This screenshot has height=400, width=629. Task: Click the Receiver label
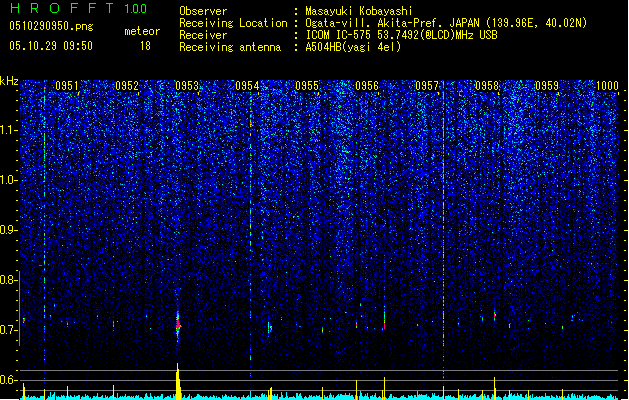[x=203, y=35]
